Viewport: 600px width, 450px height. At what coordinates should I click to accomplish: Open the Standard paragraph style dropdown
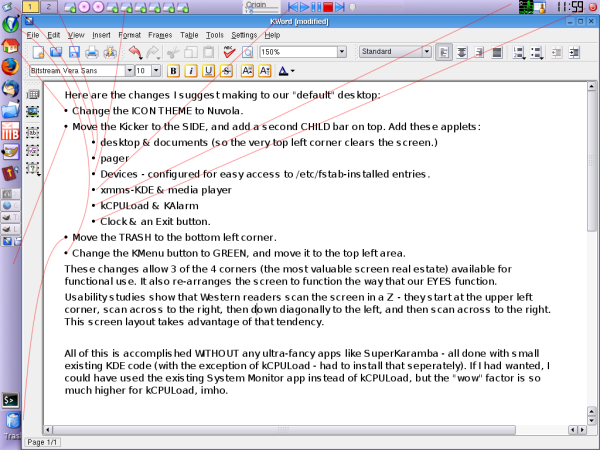point(395,51)
